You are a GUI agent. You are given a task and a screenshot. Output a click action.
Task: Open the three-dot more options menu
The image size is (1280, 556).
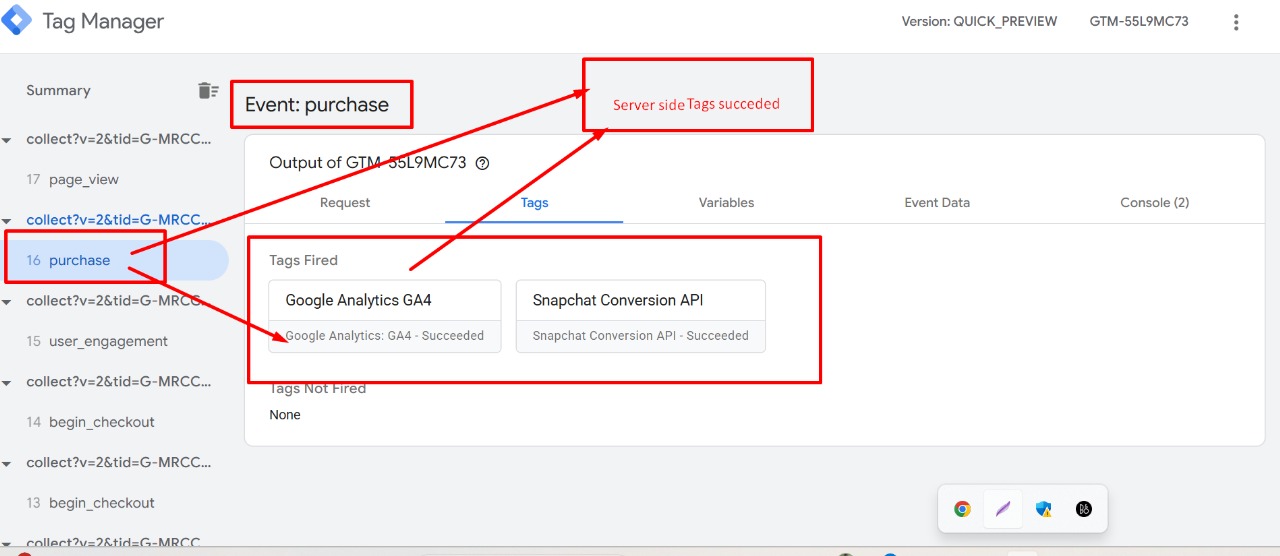1236,22
